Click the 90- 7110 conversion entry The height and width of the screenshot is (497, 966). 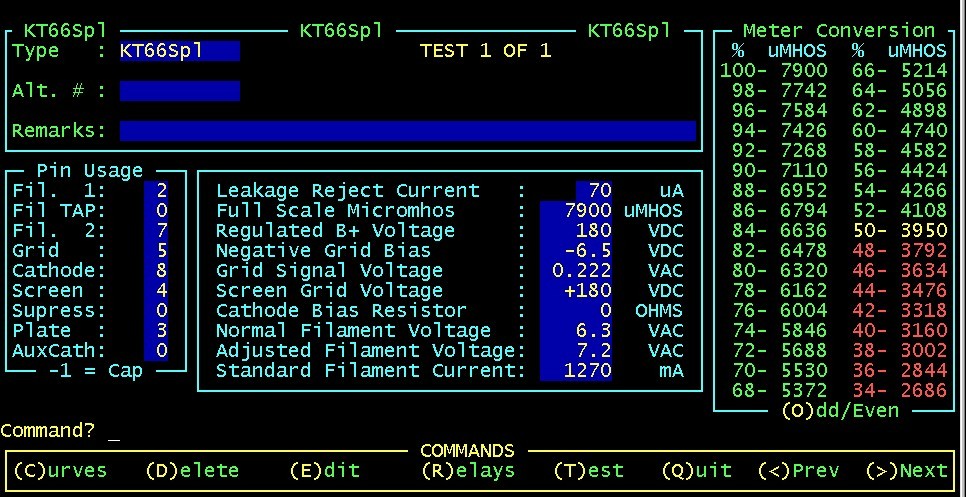(780, 170)
